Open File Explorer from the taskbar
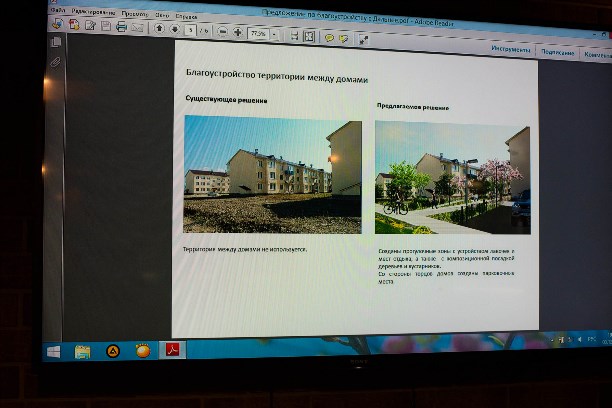This screenshot has width=612, height=408. click(82, 352)
